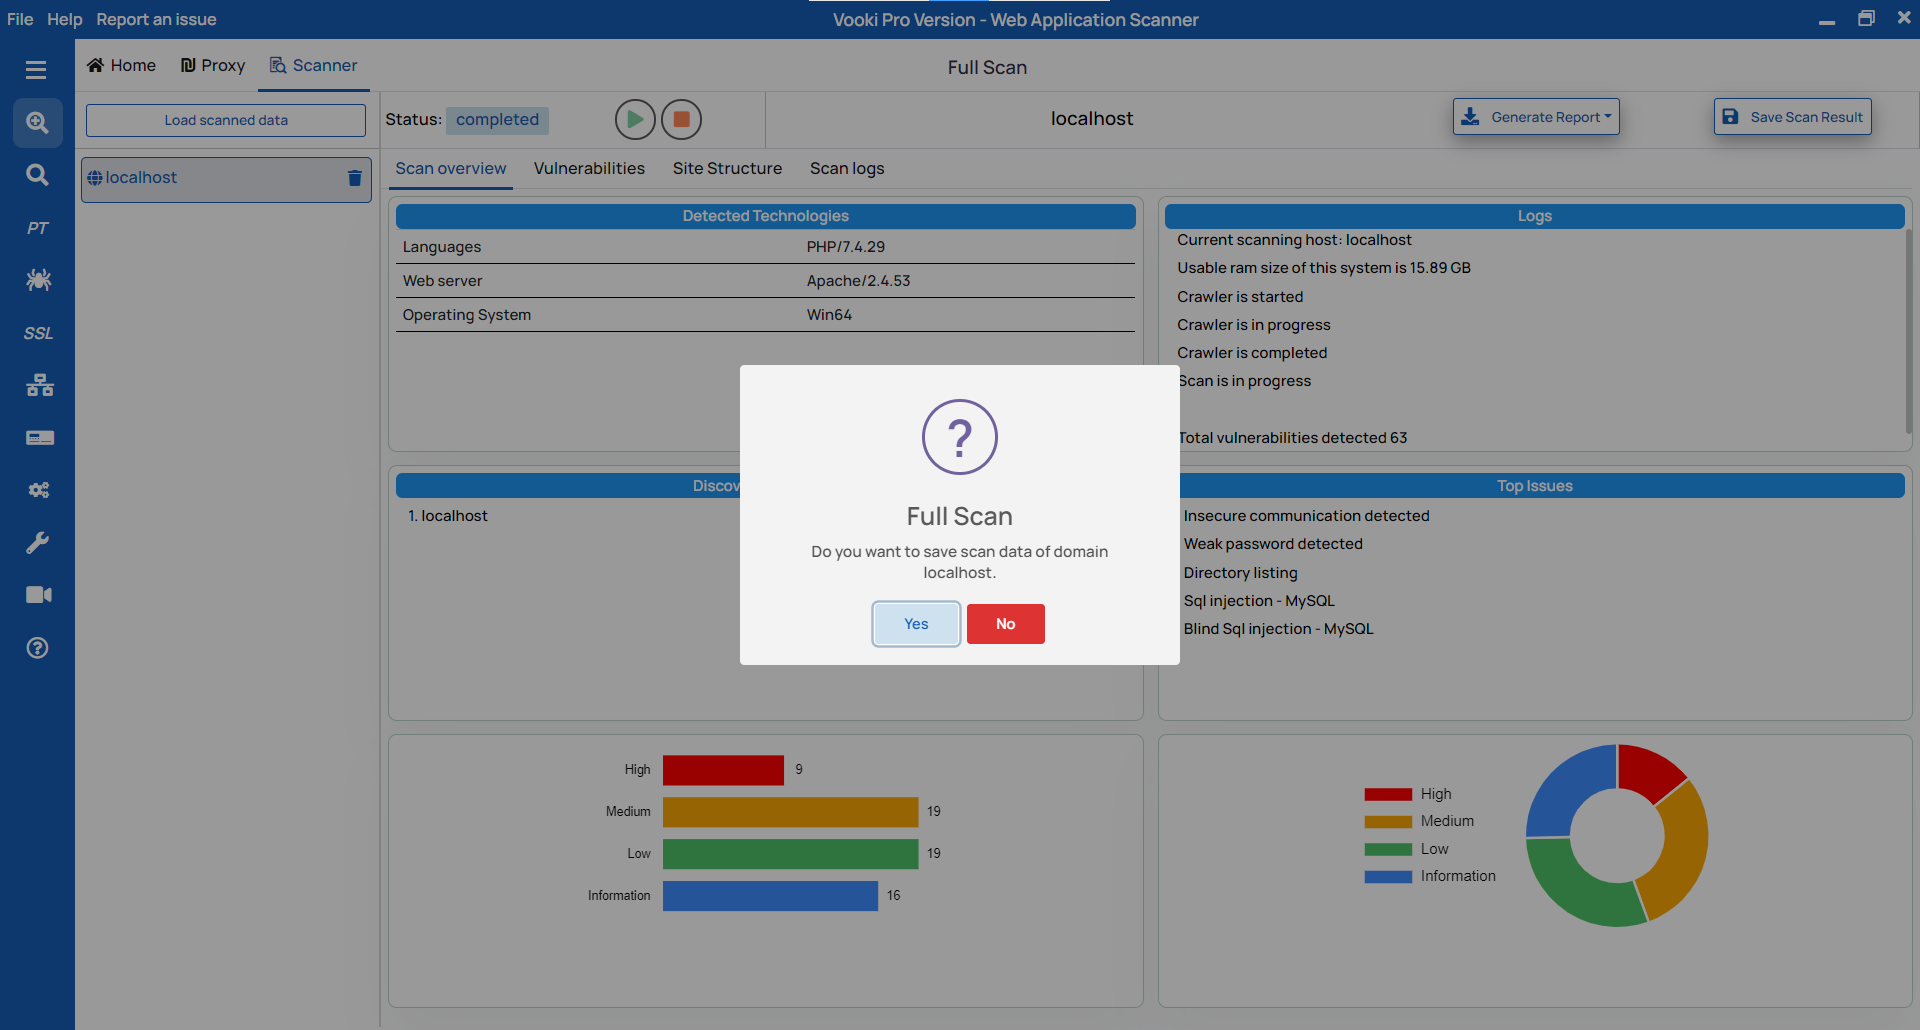This screenshot has width=1920, height=1030.
Task: Open the video camera sidebar icon
Action: point(39,595)
